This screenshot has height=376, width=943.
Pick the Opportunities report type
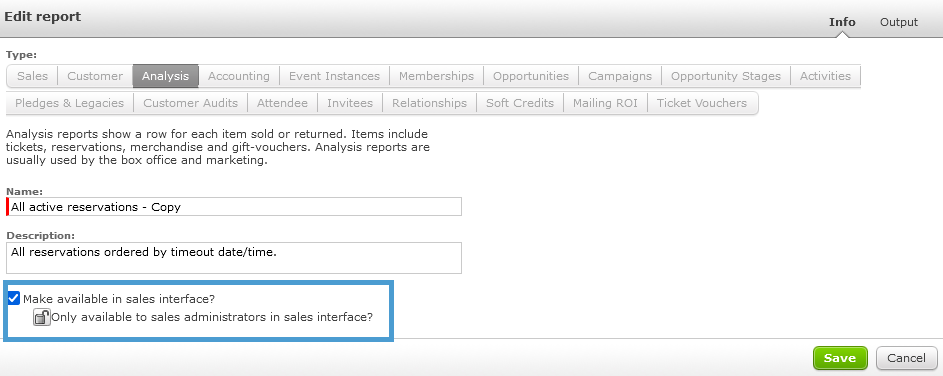[531, 76]
